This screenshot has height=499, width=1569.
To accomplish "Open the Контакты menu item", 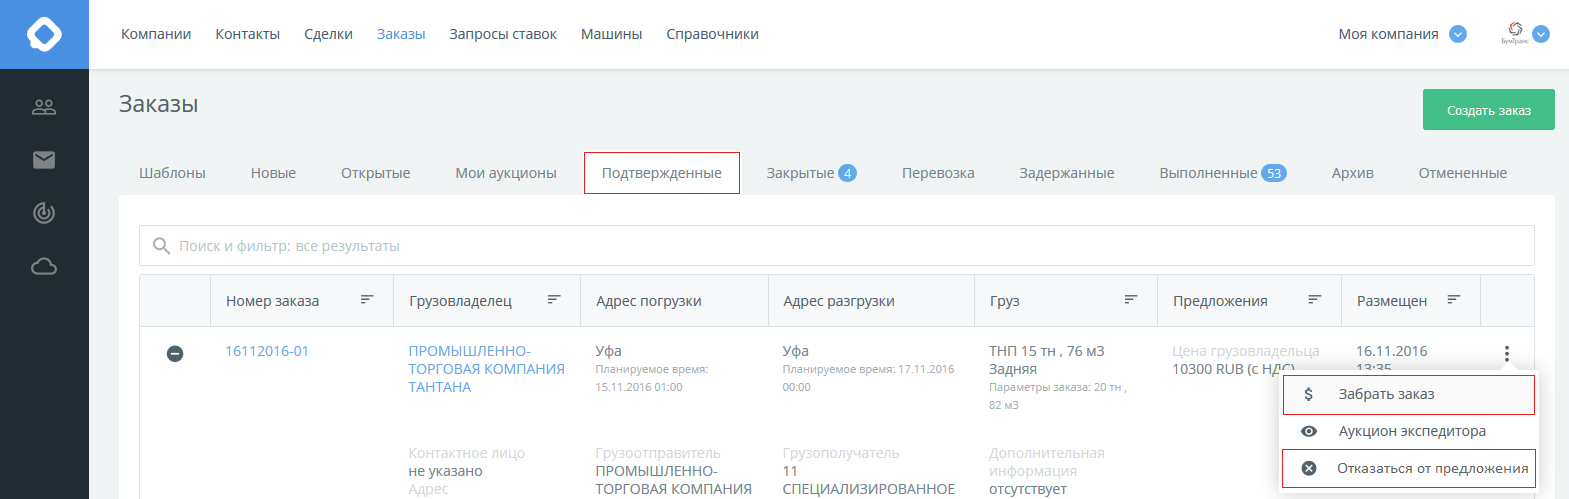I will point(248,34).
